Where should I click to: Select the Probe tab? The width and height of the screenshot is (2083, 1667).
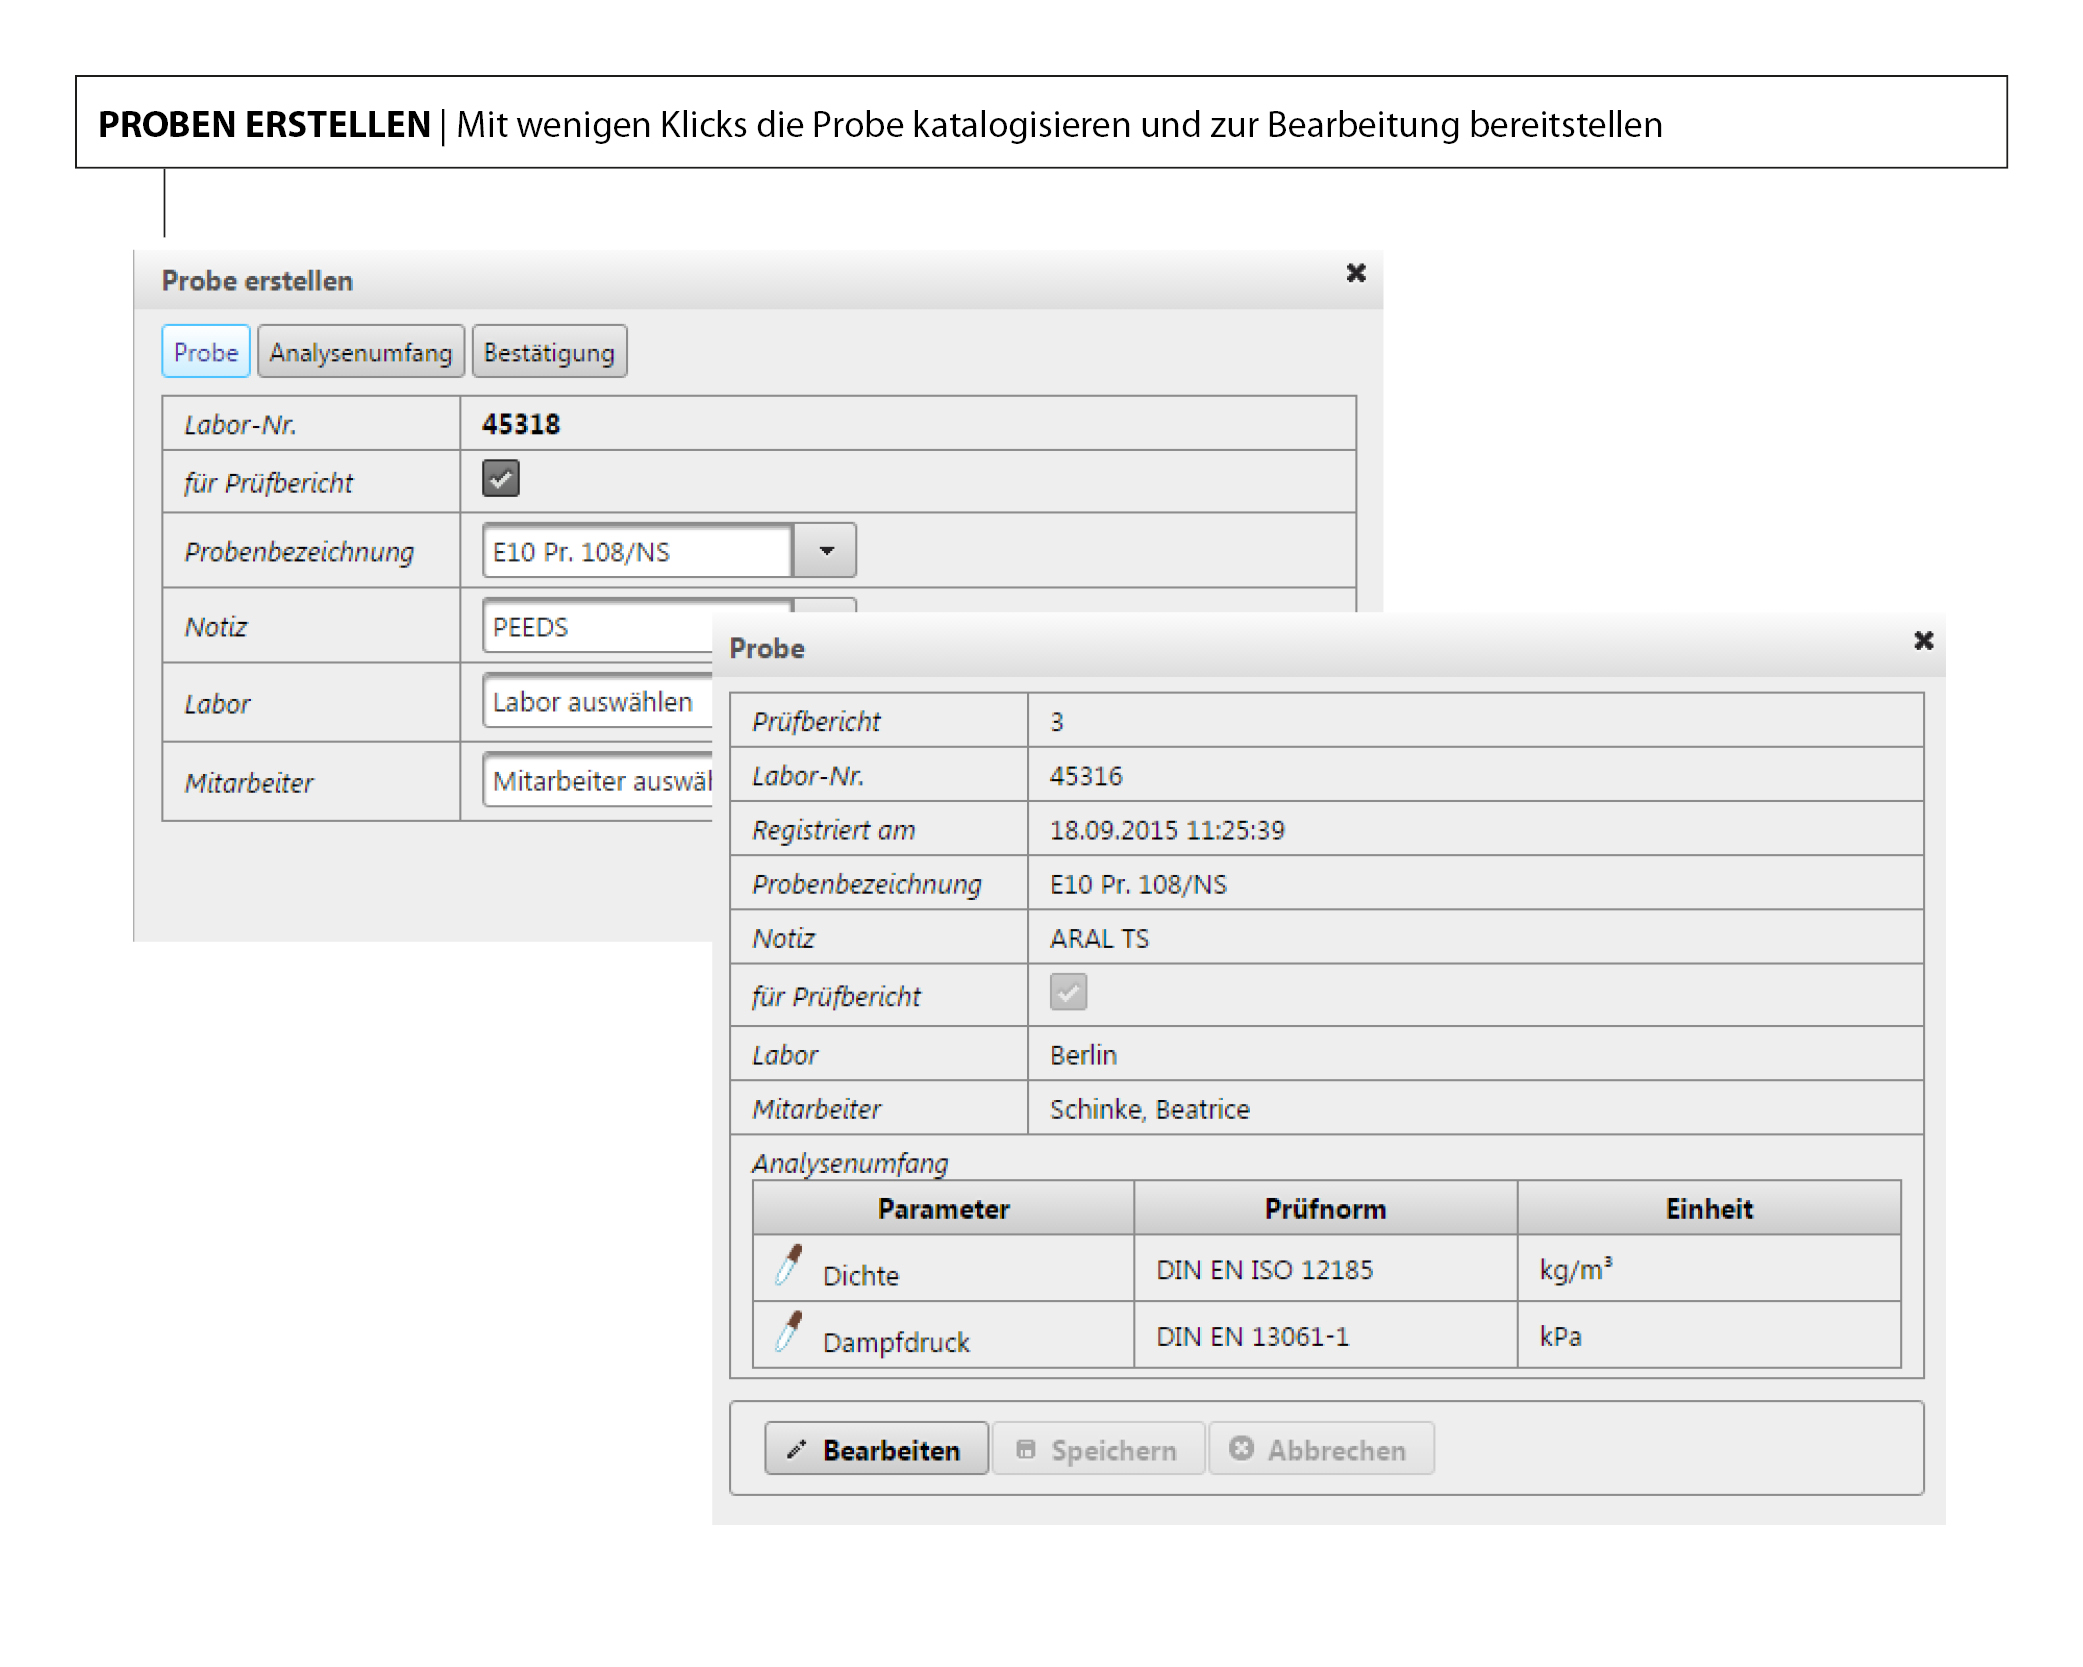pos(206,352)
